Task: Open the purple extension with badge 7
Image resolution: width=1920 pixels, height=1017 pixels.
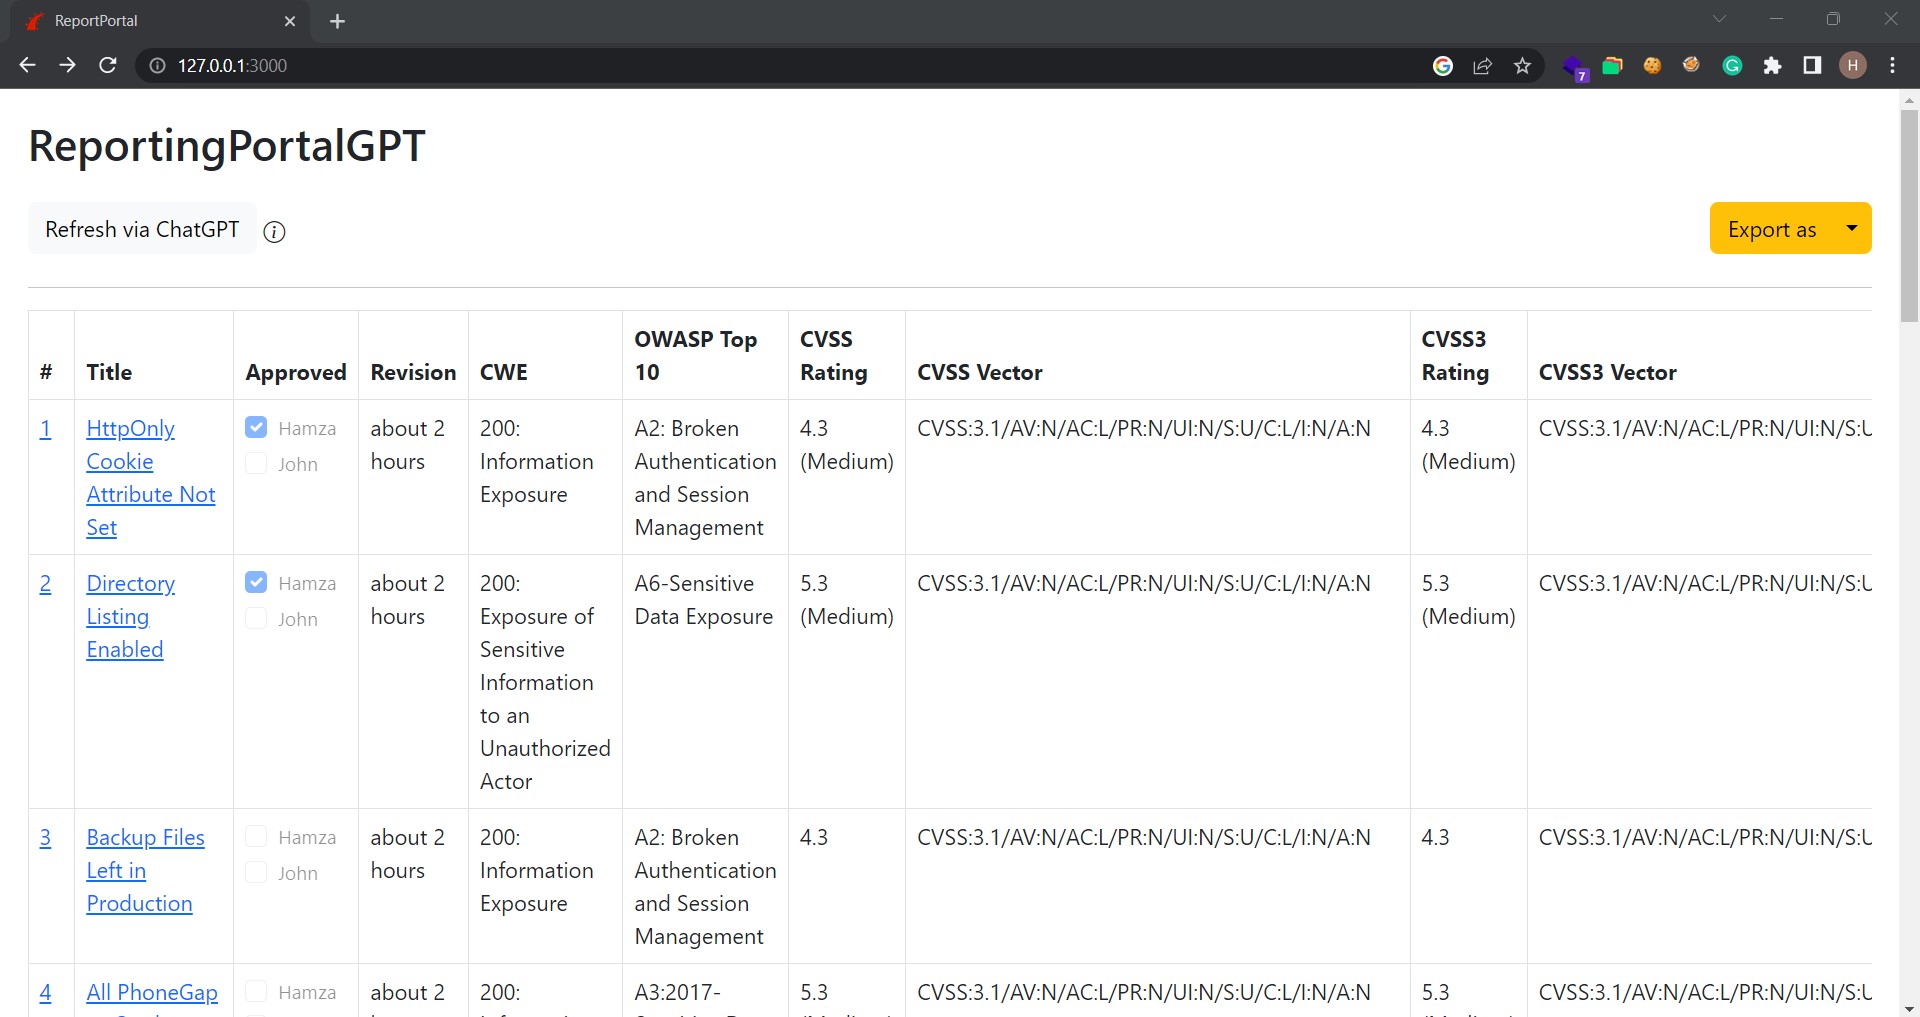Action: pos(1575,67)
